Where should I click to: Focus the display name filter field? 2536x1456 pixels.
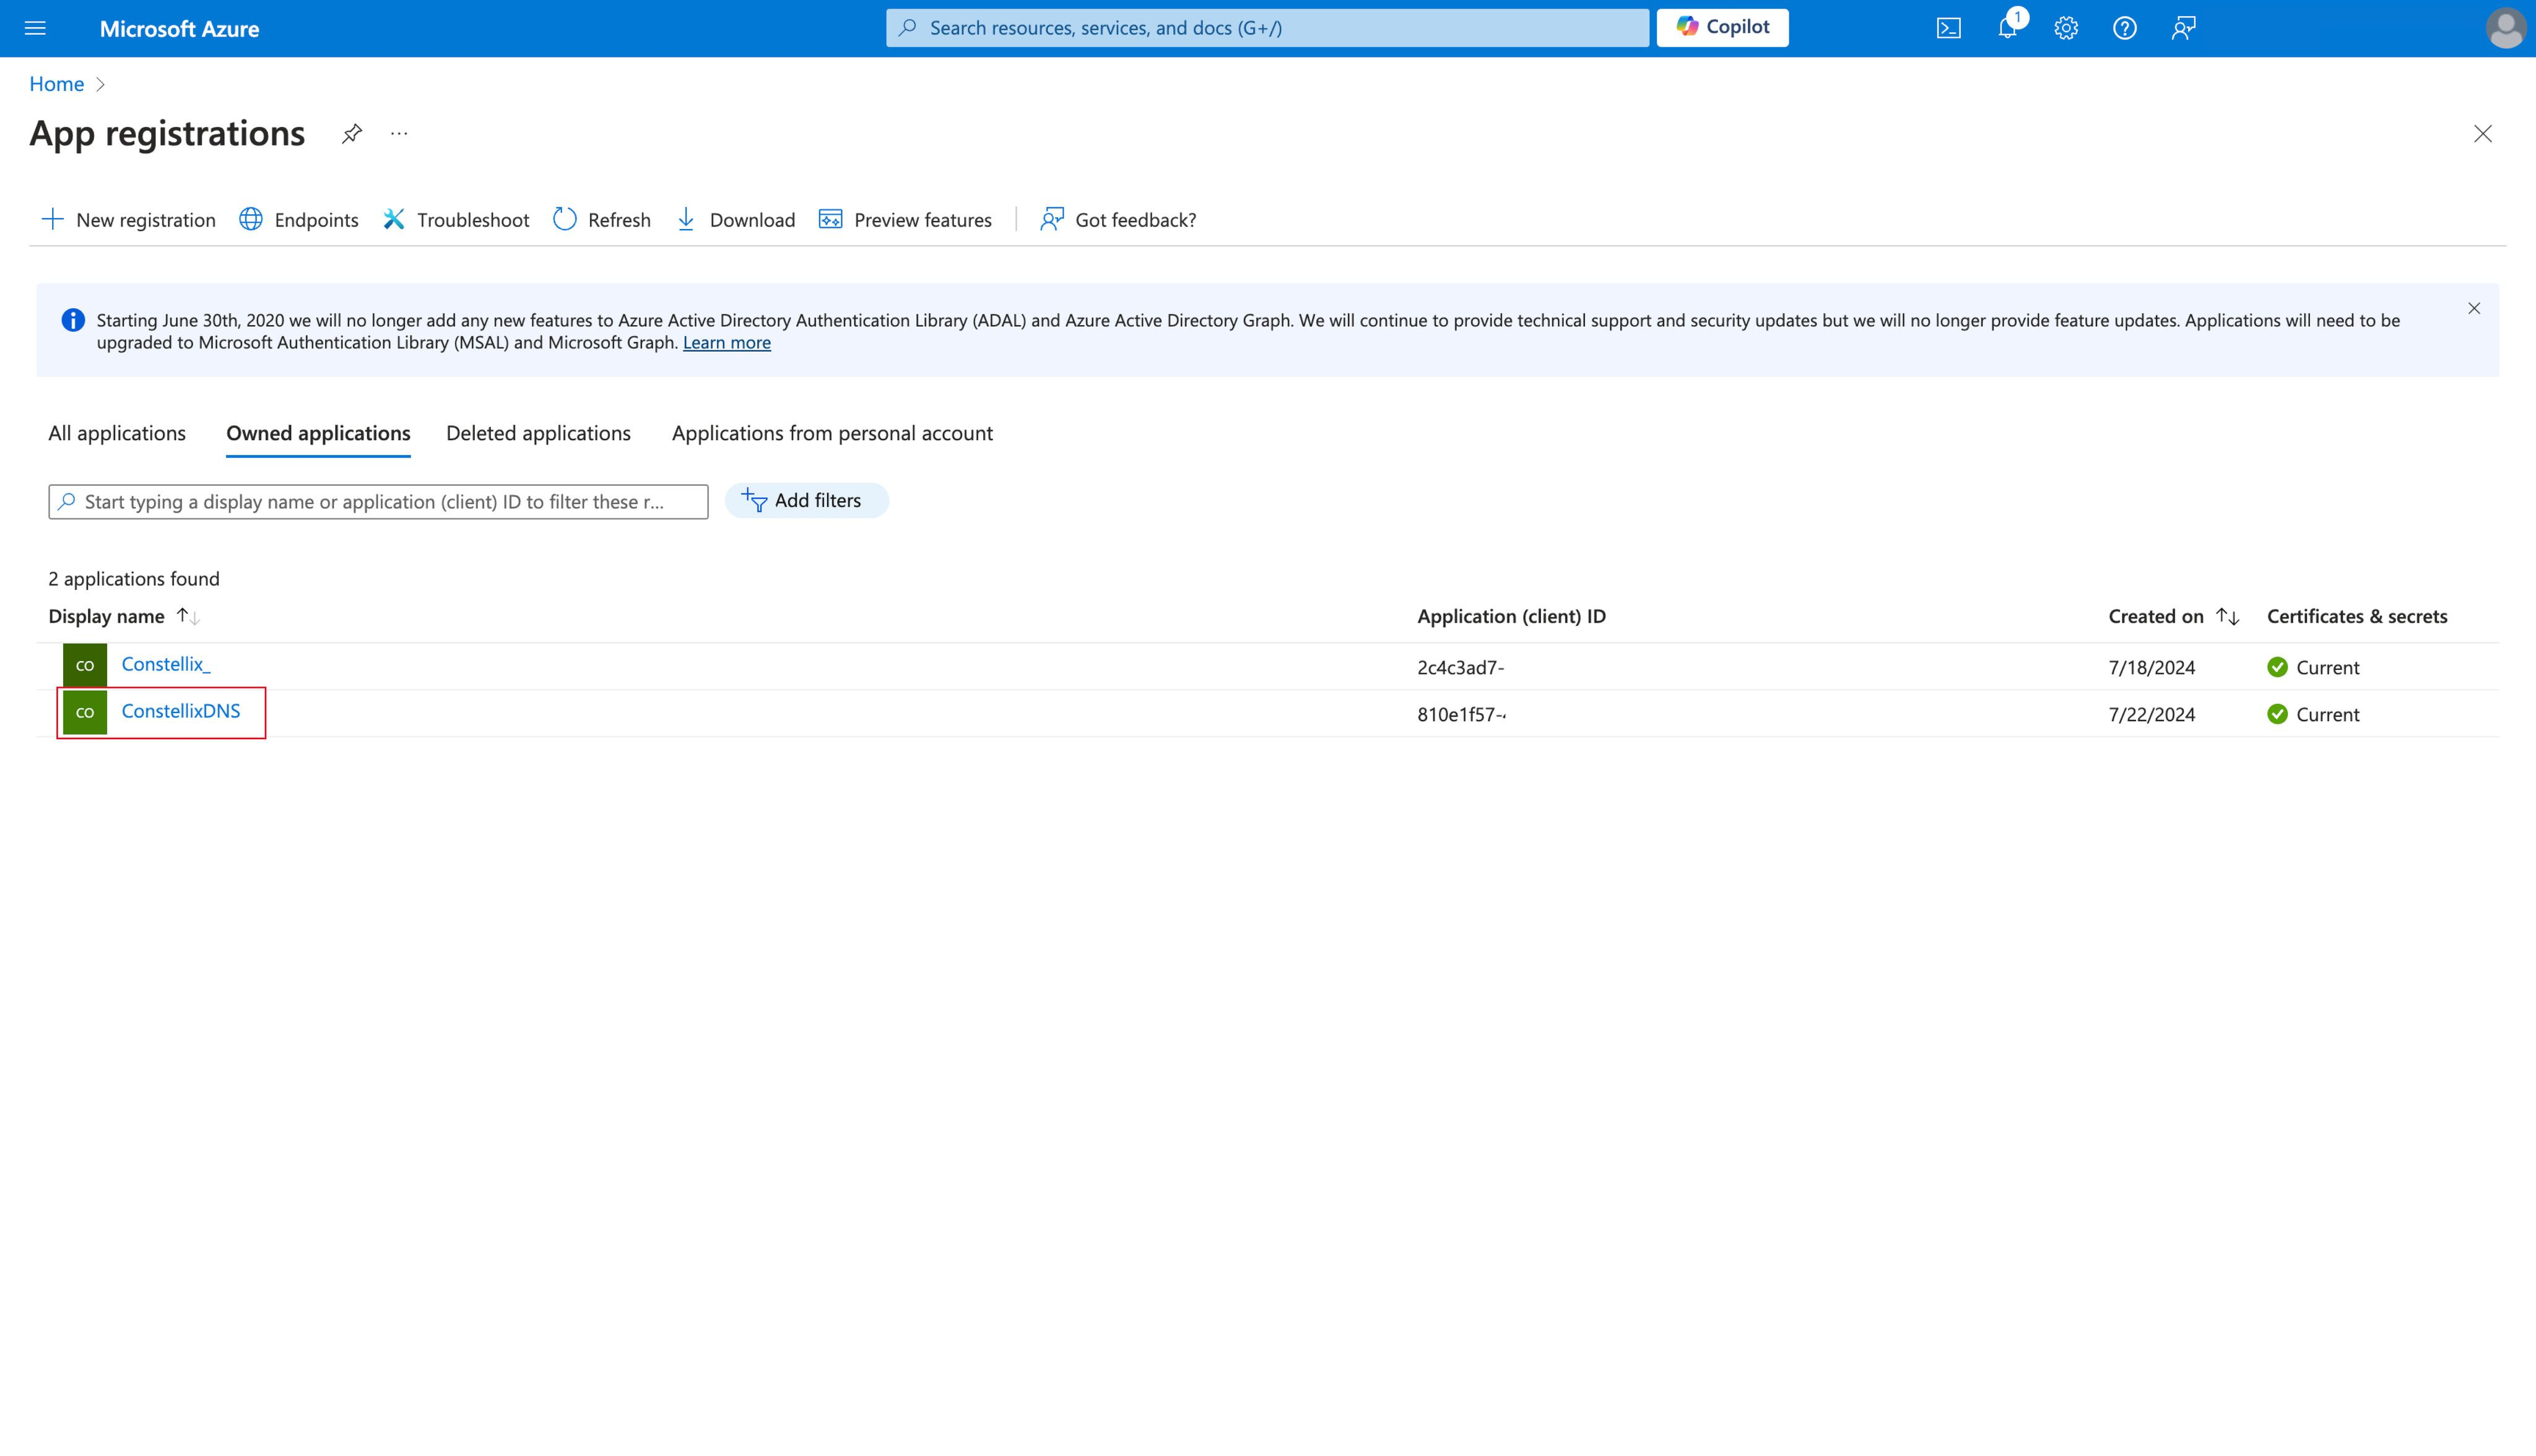(378, 501)
